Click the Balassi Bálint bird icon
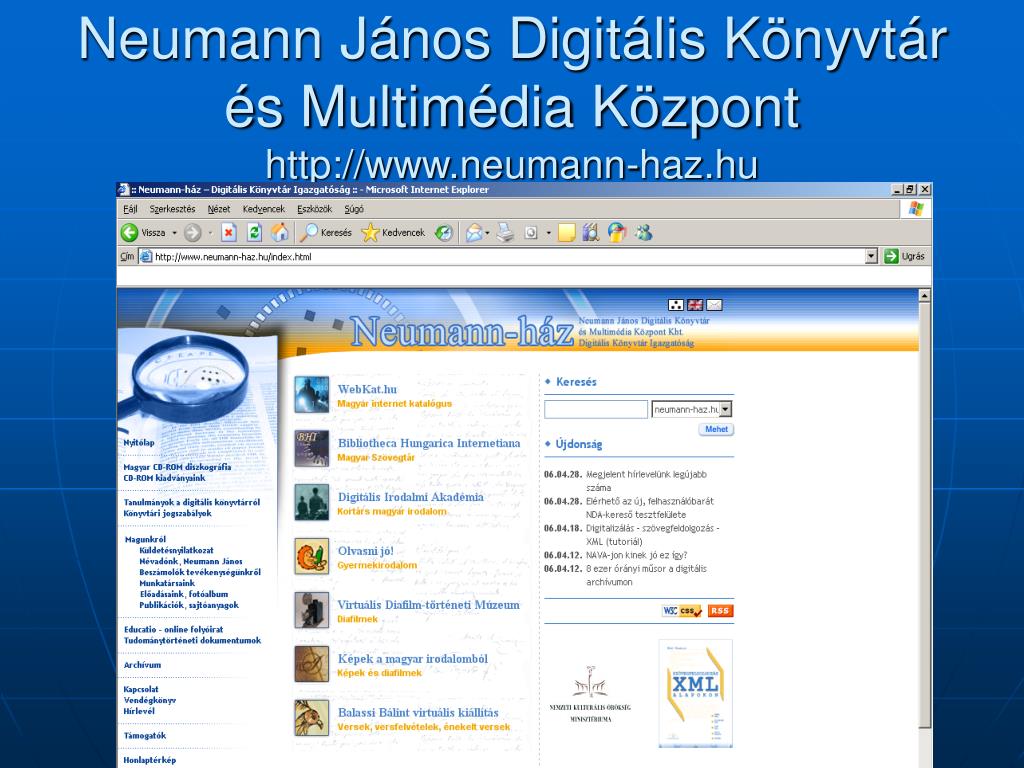Image resolution: width=1024 pixels, height=768 pixels. [x=312, y=718]
